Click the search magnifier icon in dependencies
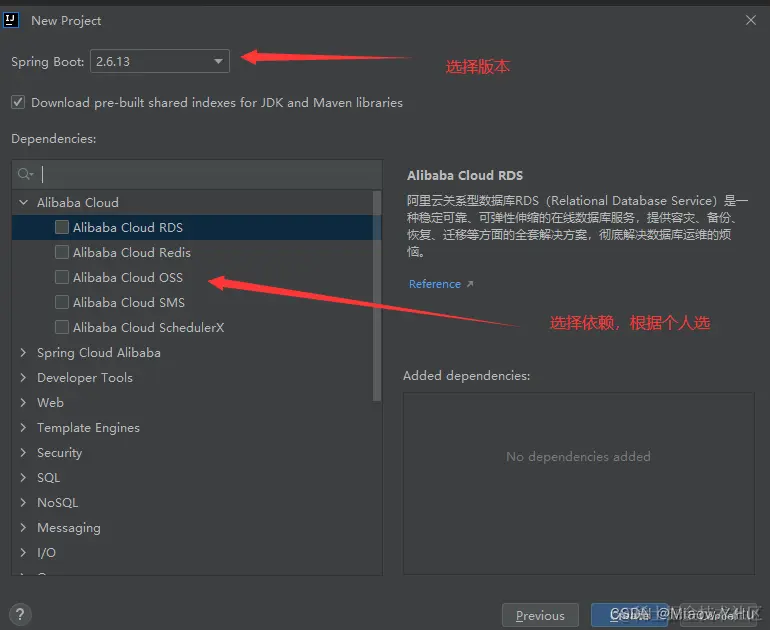 26,174
